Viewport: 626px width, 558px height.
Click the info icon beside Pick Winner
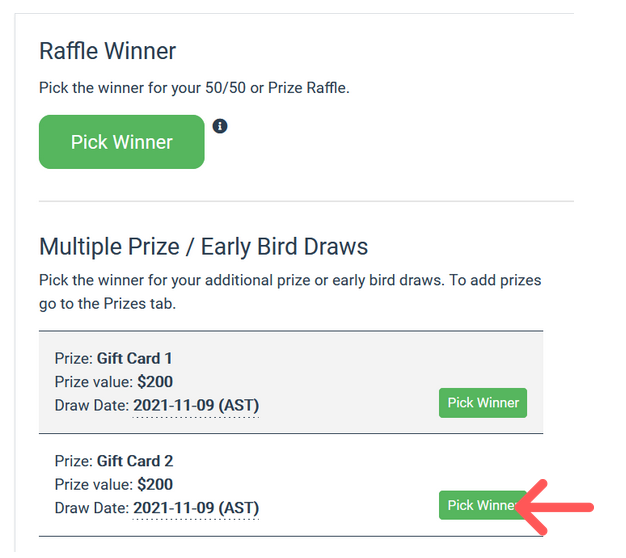220,126
